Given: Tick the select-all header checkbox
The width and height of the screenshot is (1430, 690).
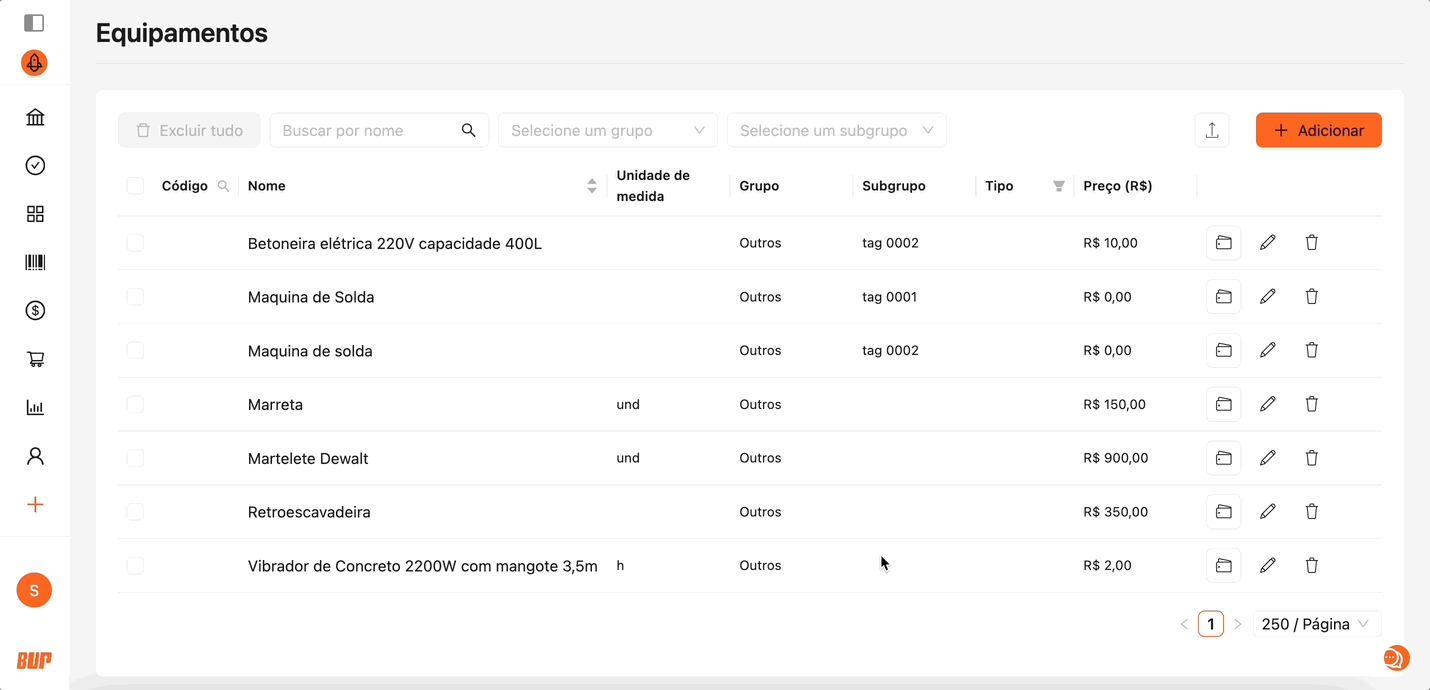Looking at the screenshot, I should click(x=135, y=186).
